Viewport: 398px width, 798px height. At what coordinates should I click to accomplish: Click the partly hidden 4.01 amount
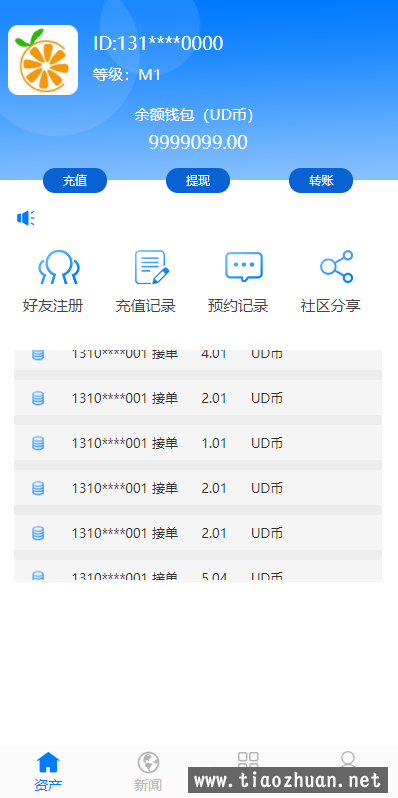[x=214, y=354]
